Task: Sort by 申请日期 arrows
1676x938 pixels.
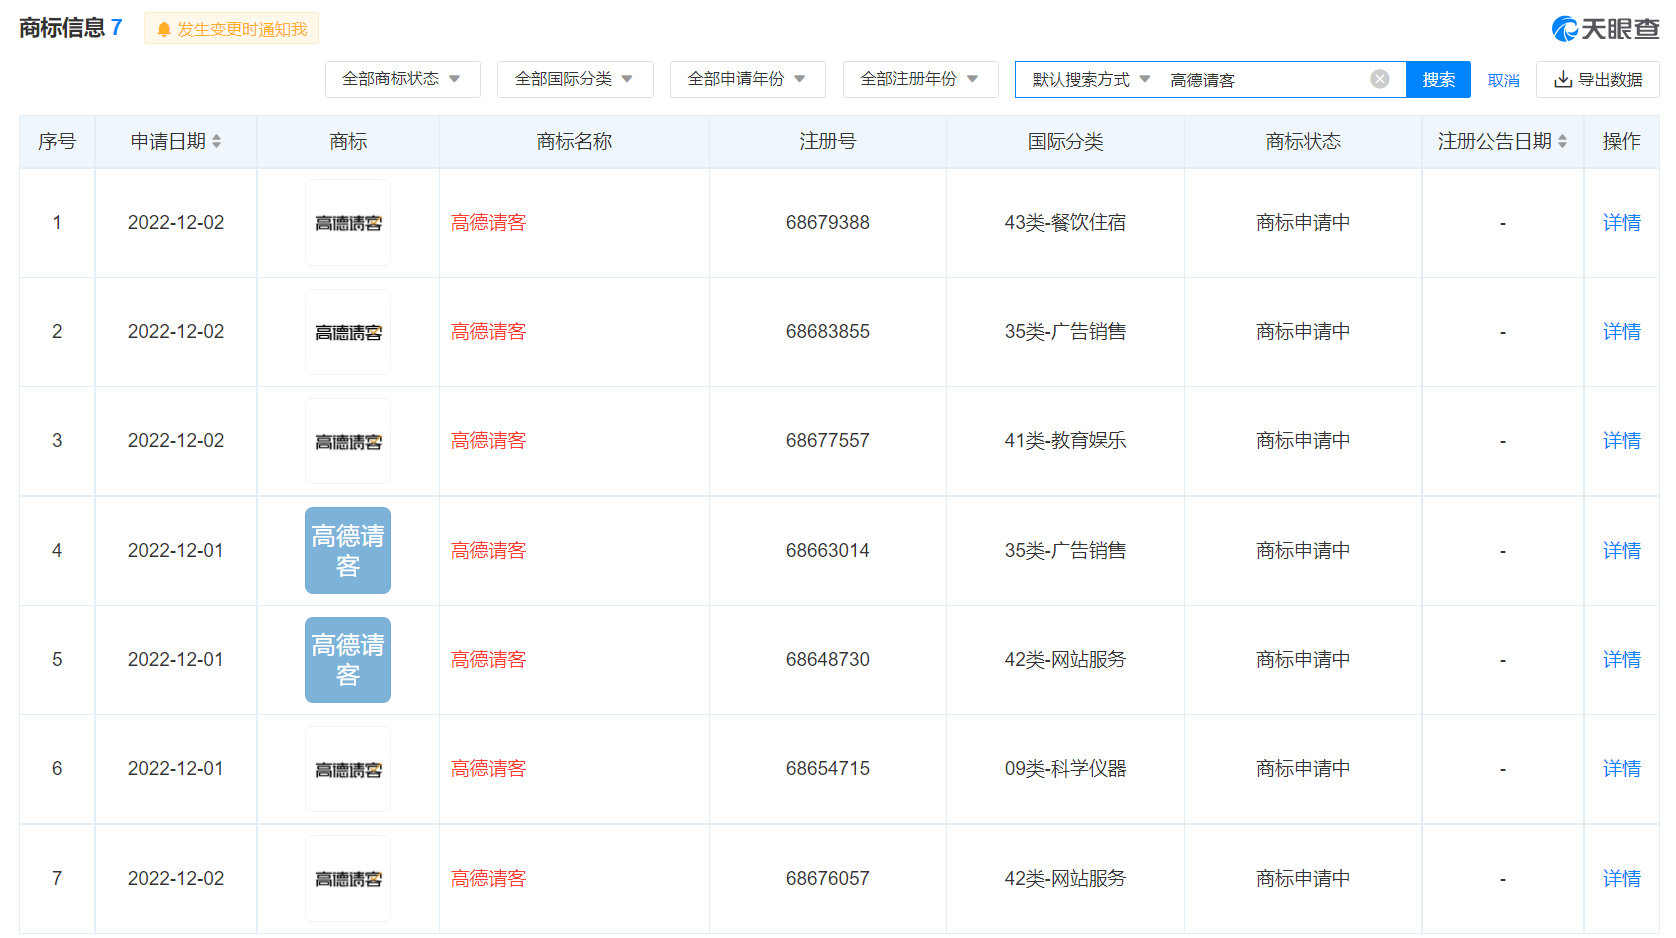Action: pos(216,142)
